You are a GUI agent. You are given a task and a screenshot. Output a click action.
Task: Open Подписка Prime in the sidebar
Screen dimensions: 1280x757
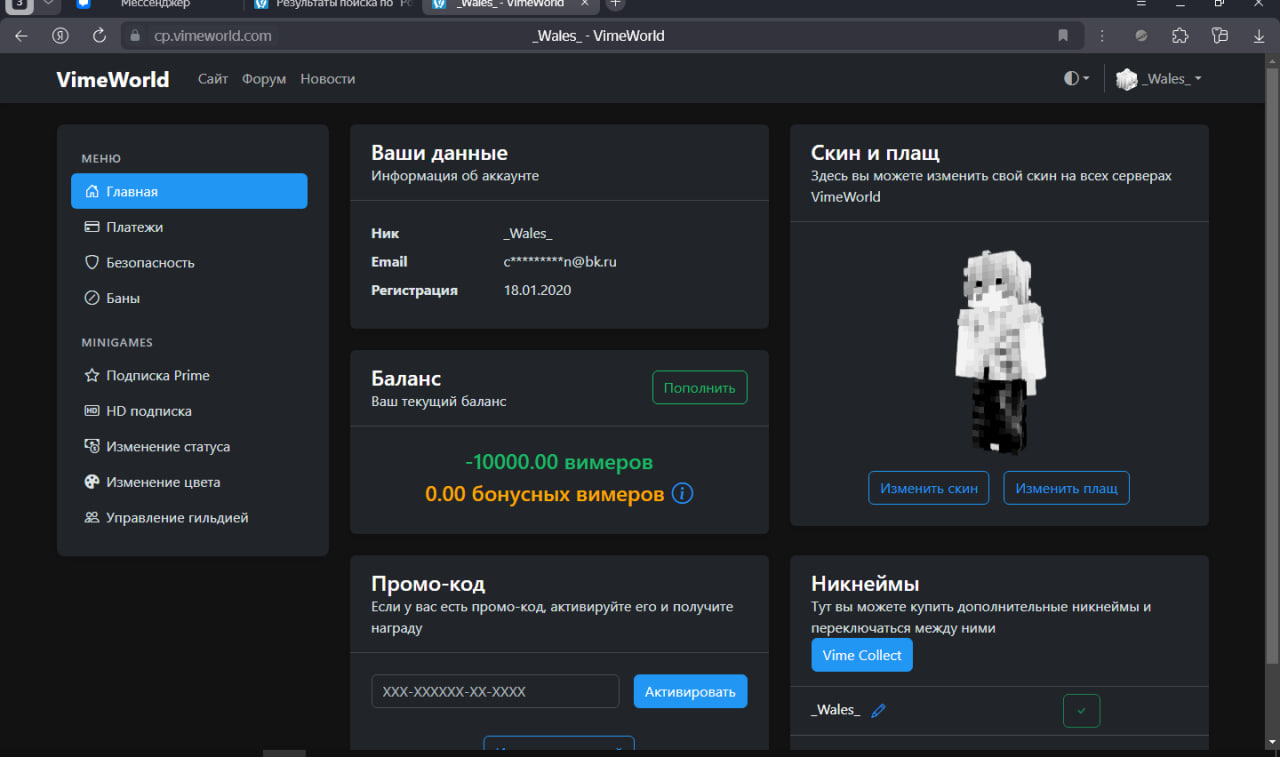pyautogui.click(x=189, y=375)
